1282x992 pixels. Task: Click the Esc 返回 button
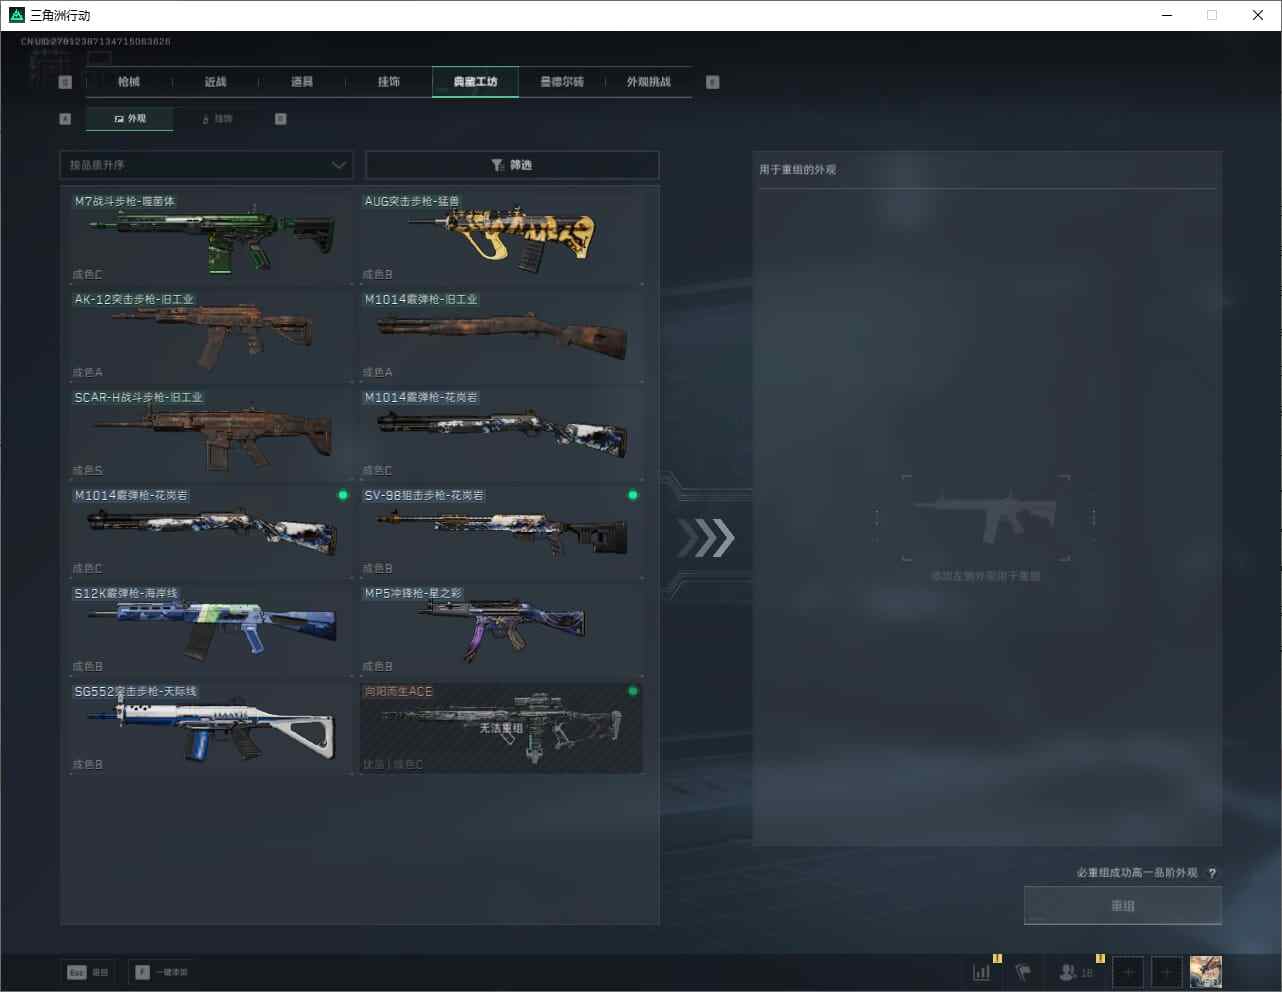(88, 972)
